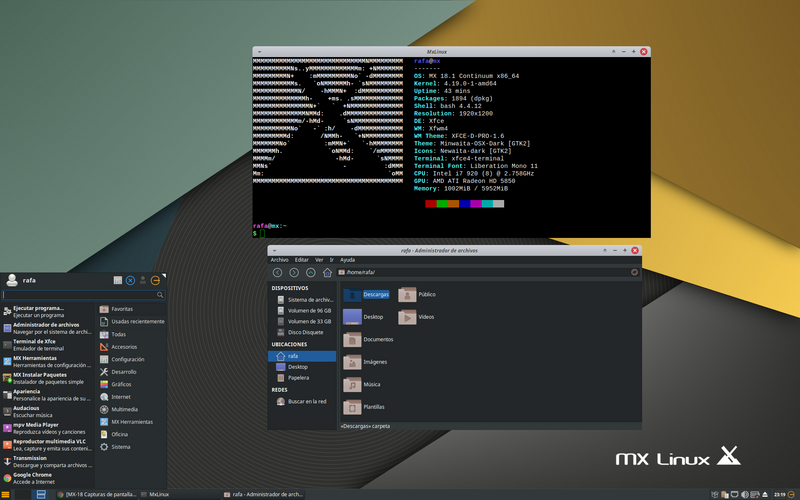Go back in the file manager
The width and height of the screenshot is (800, 500).
[277, 272]
